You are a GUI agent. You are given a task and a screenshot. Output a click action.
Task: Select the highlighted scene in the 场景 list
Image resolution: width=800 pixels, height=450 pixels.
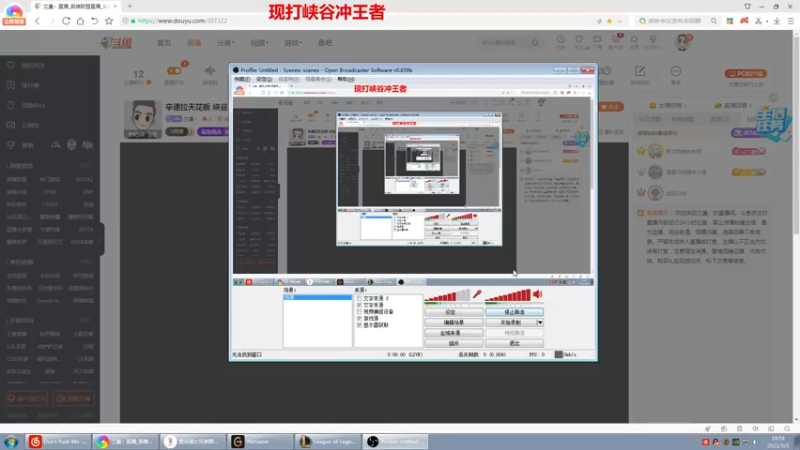[x=317, y=297]
